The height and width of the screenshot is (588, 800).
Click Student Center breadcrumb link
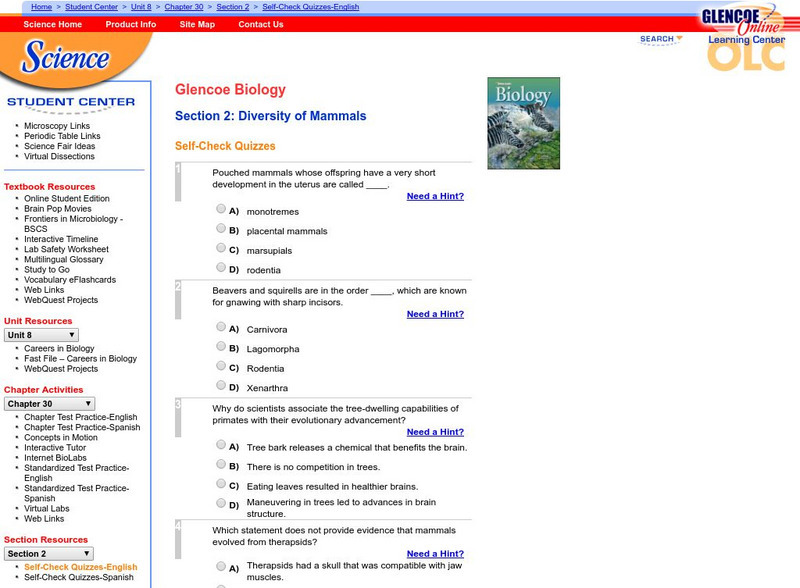coord(91,7)
